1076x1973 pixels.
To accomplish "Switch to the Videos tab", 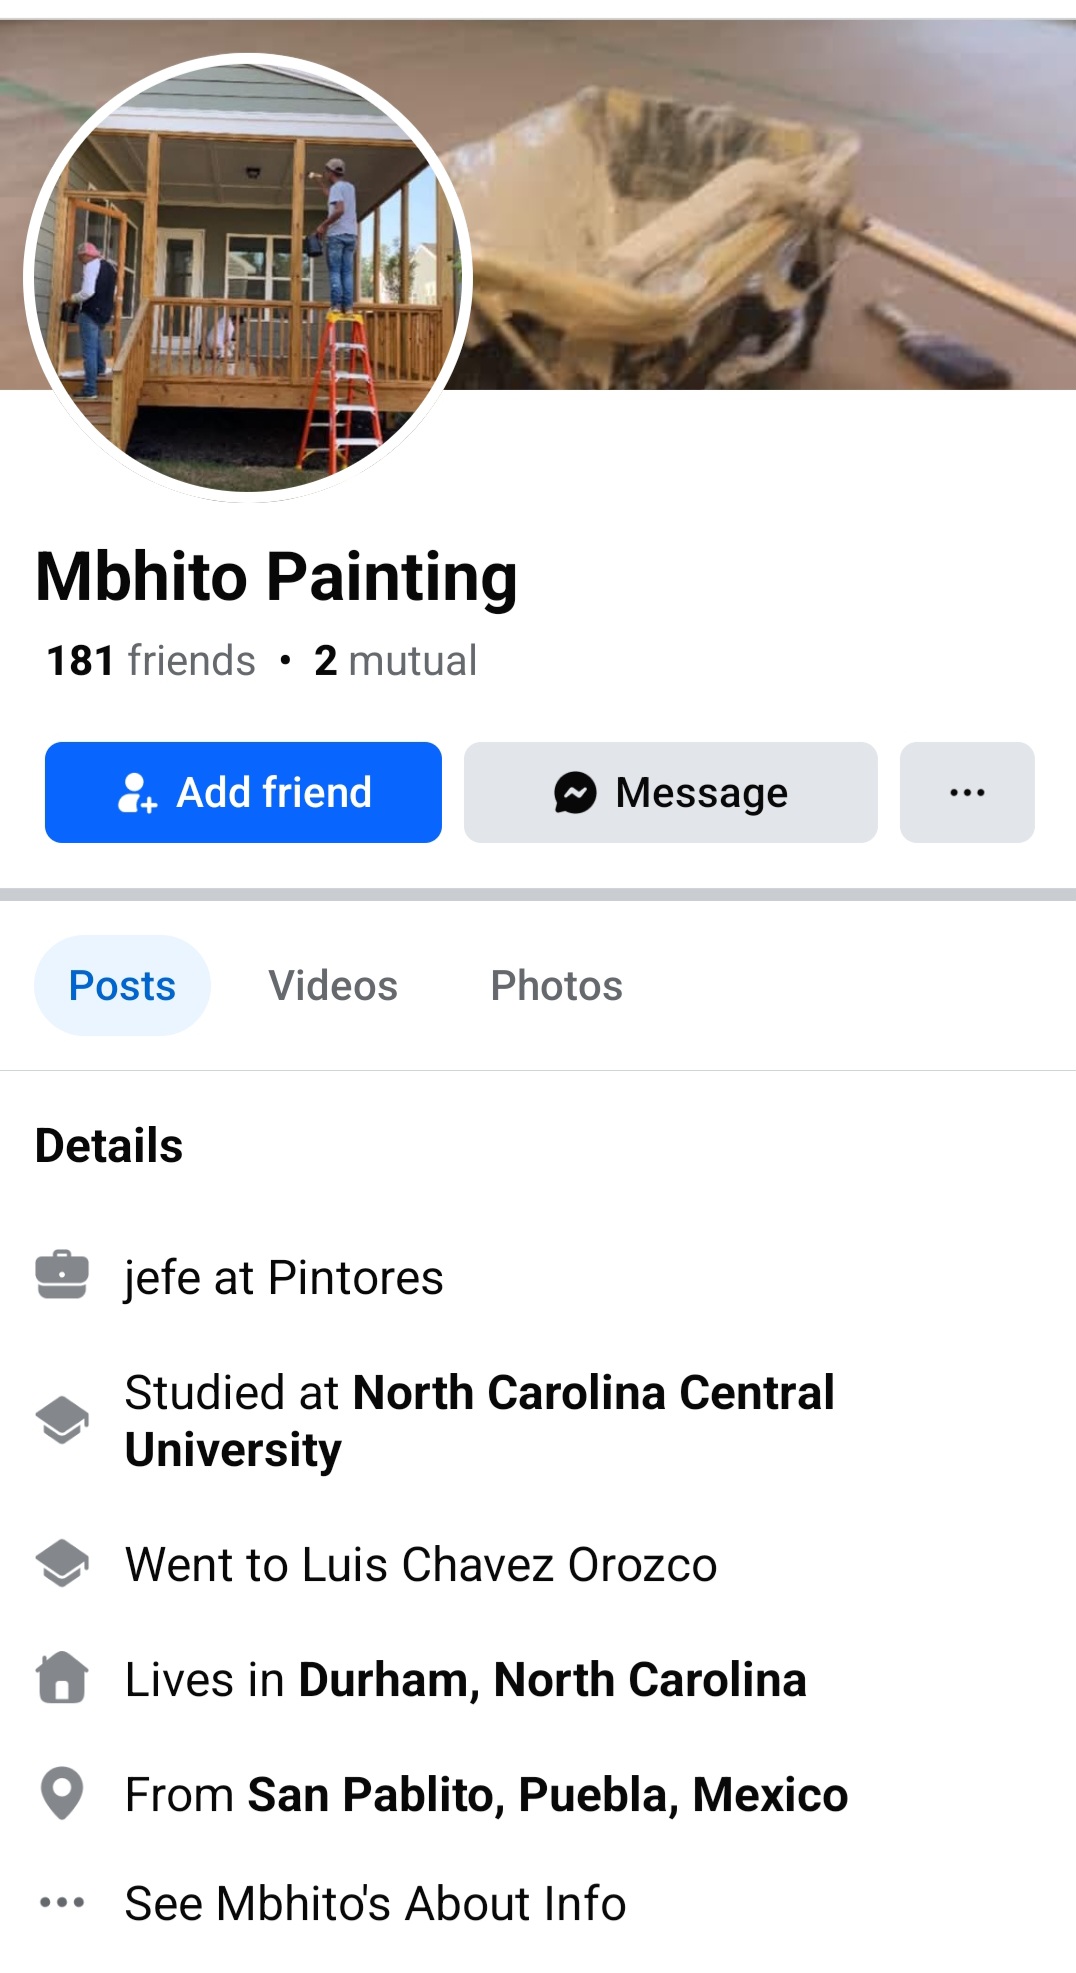I will [x=333, y=986].
